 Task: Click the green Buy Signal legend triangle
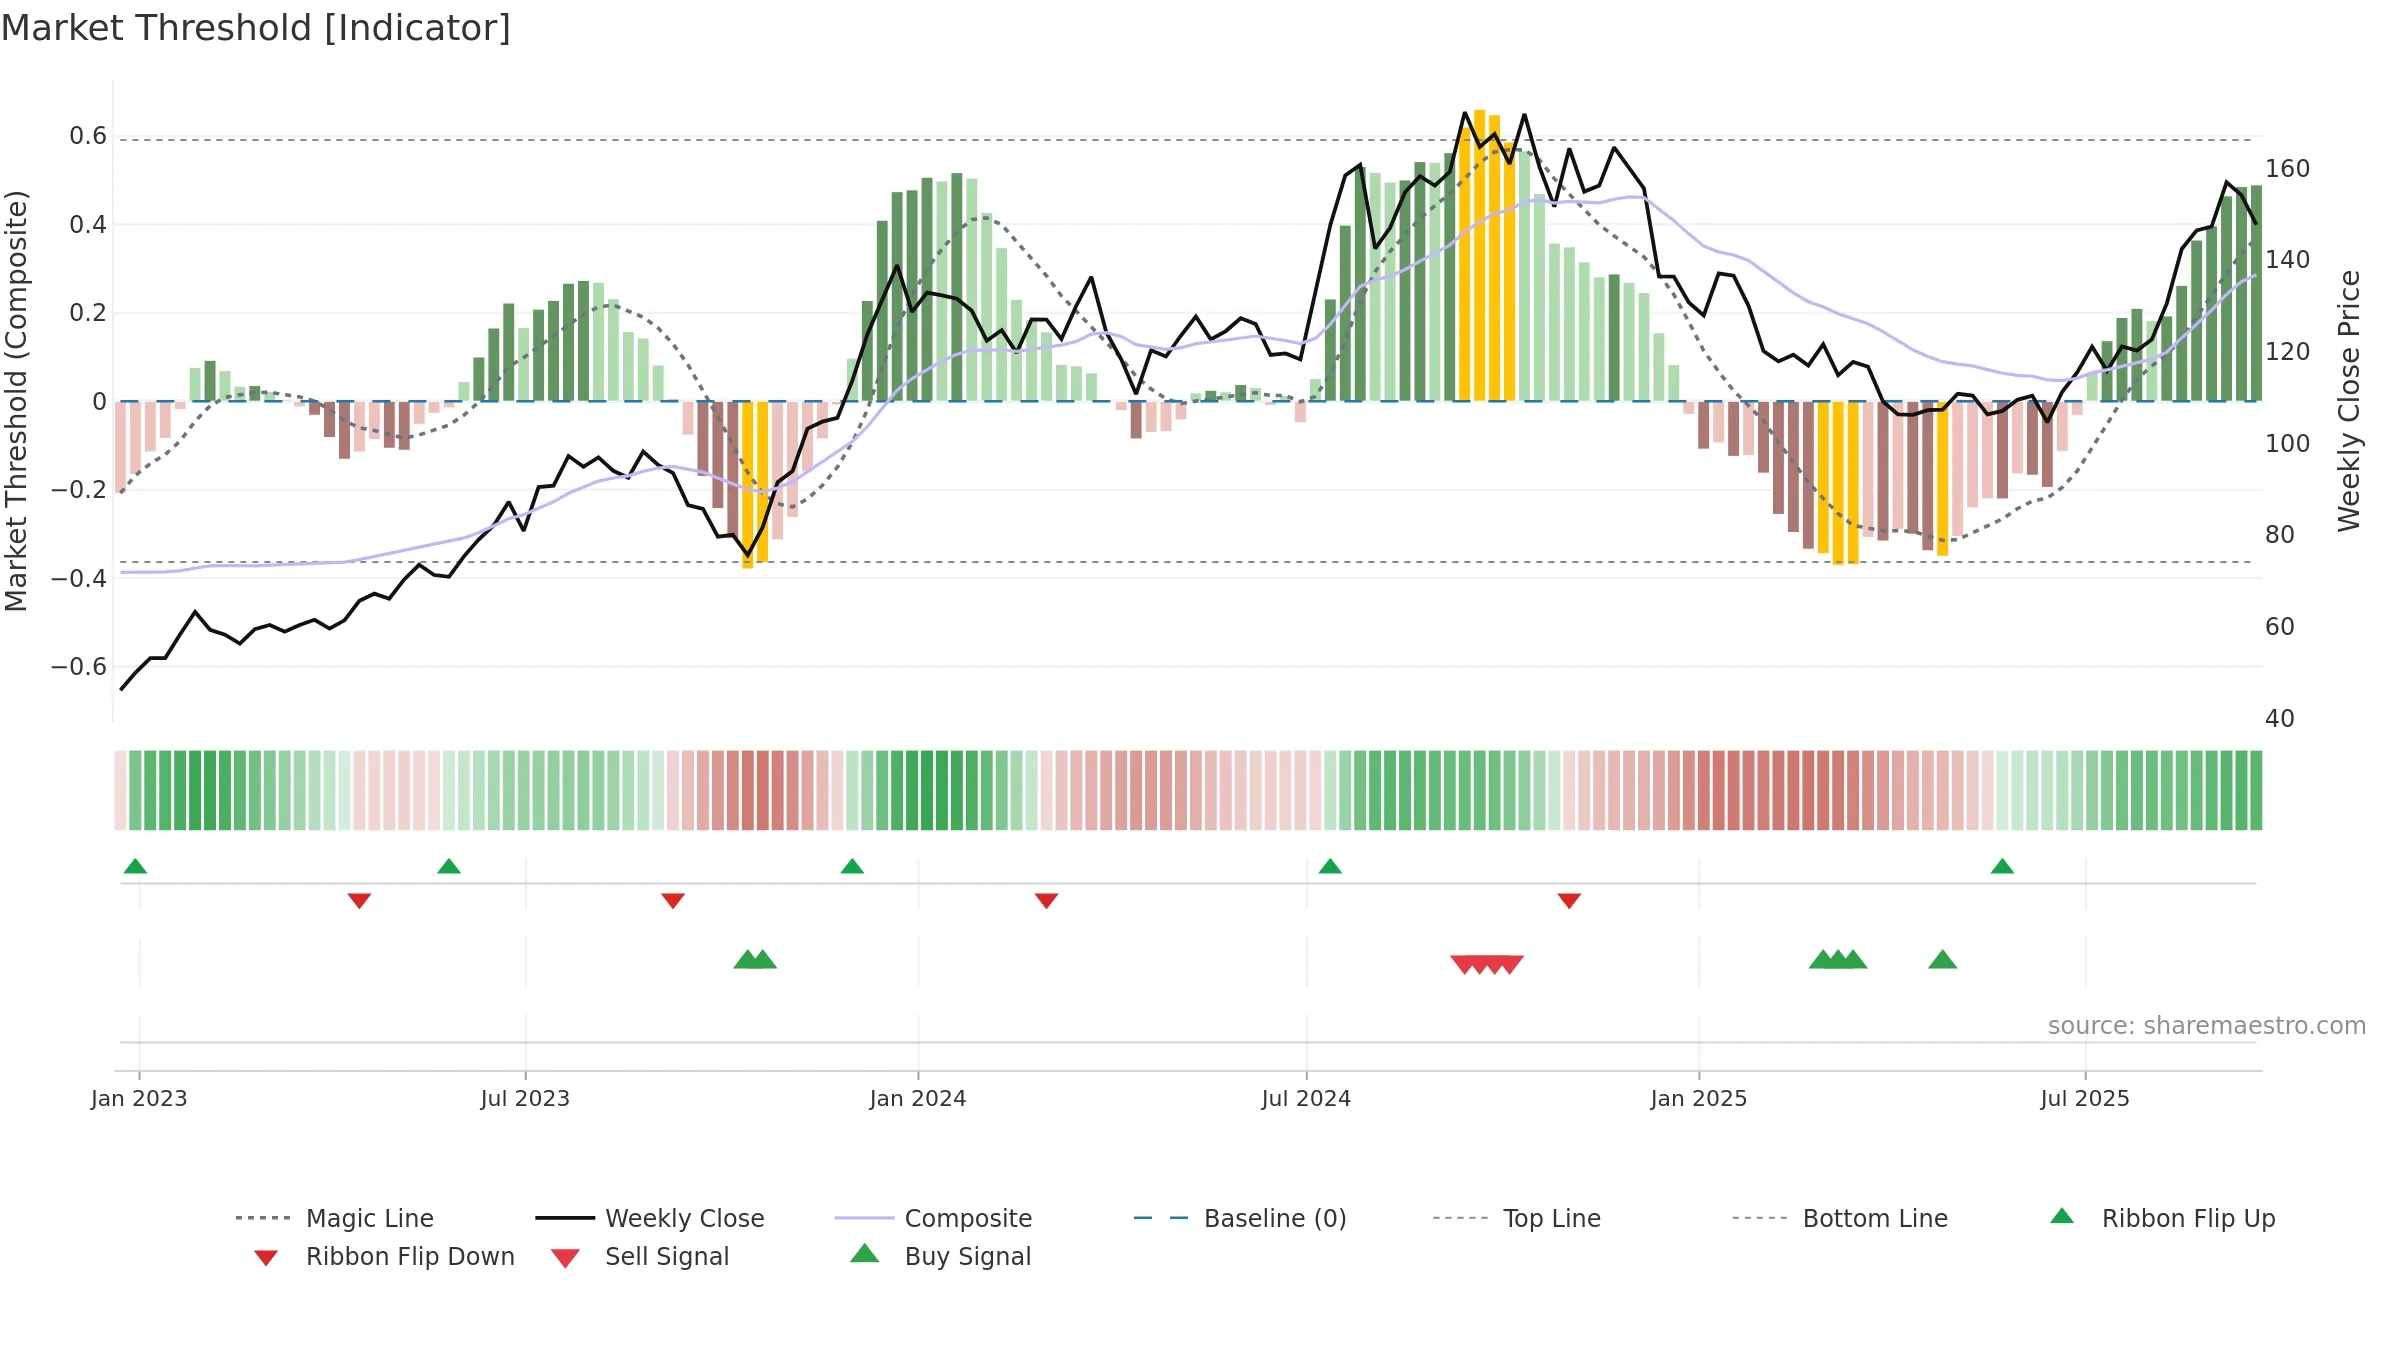point(865,1253)
